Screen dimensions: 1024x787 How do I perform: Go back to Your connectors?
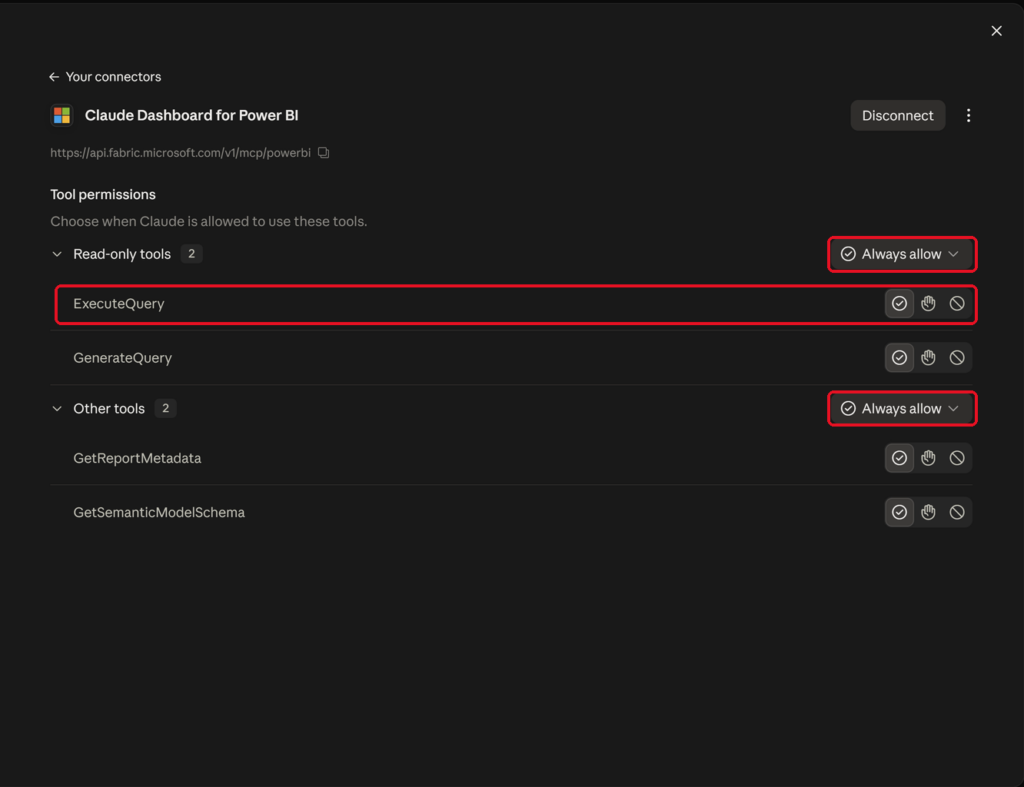tap(104, 77)
